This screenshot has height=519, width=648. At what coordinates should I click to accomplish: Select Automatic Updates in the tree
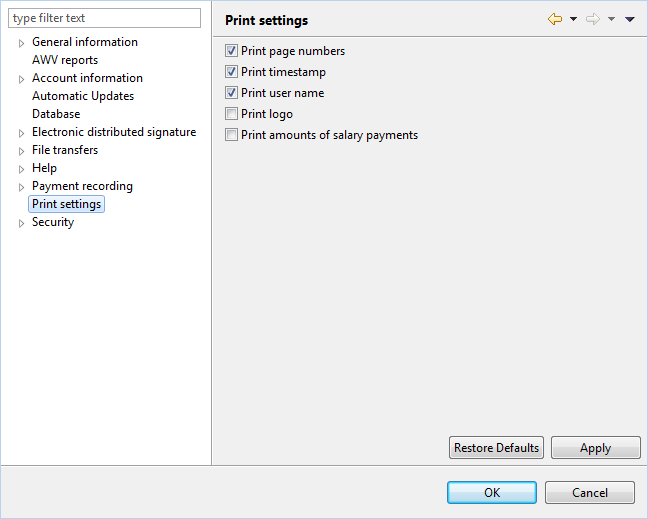[x=83, y=96]
